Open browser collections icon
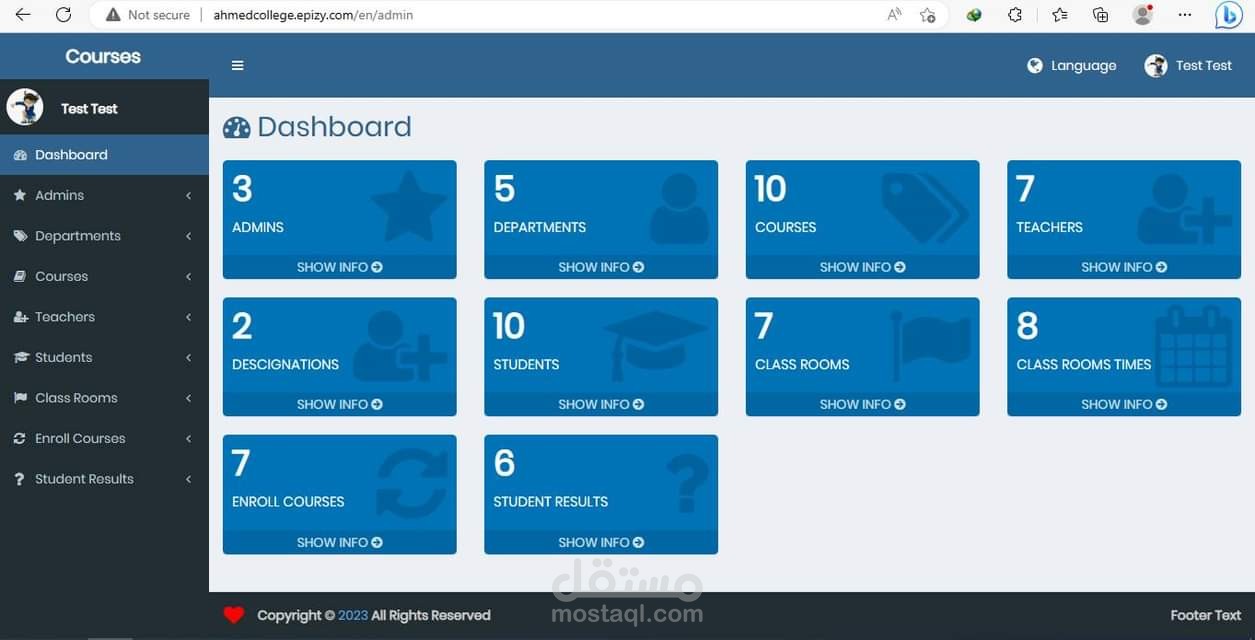 point(1100,15)
